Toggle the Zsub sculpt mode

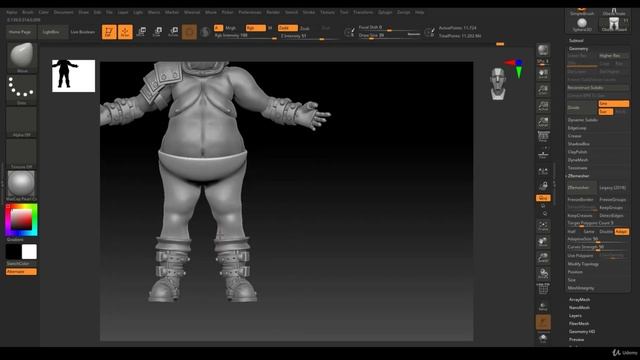coord(304,28)
